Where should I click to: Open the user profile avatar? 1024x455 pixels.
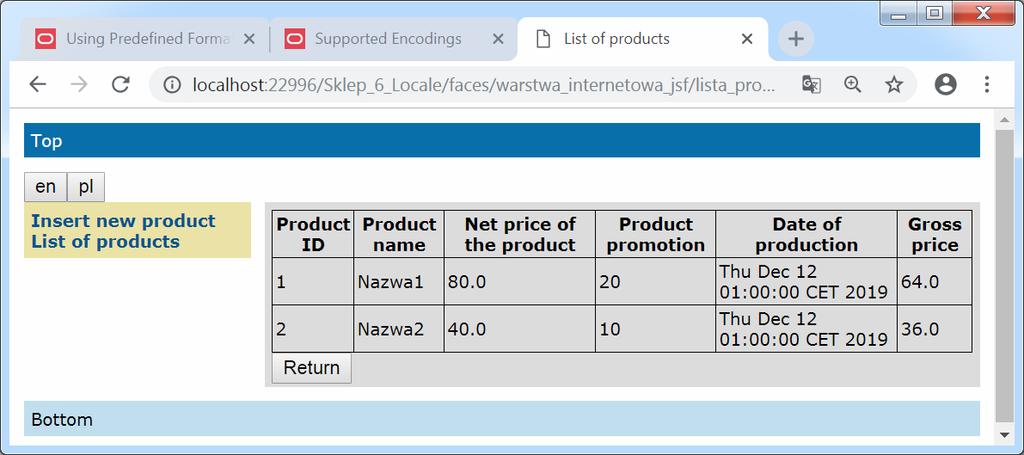[x=945, y=85]
